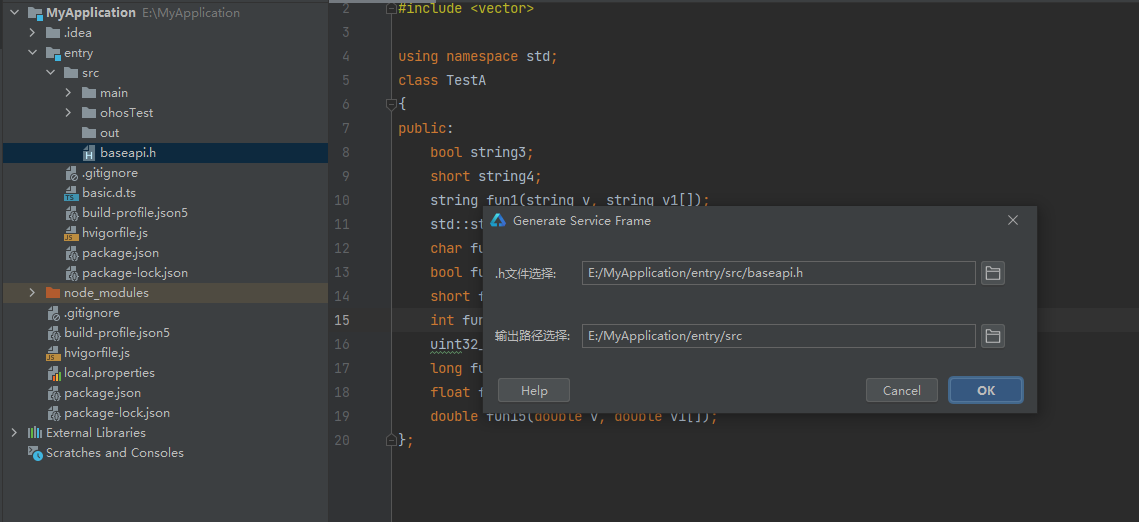Click the root package-lock.json file icon

click(x=53, y=413)
